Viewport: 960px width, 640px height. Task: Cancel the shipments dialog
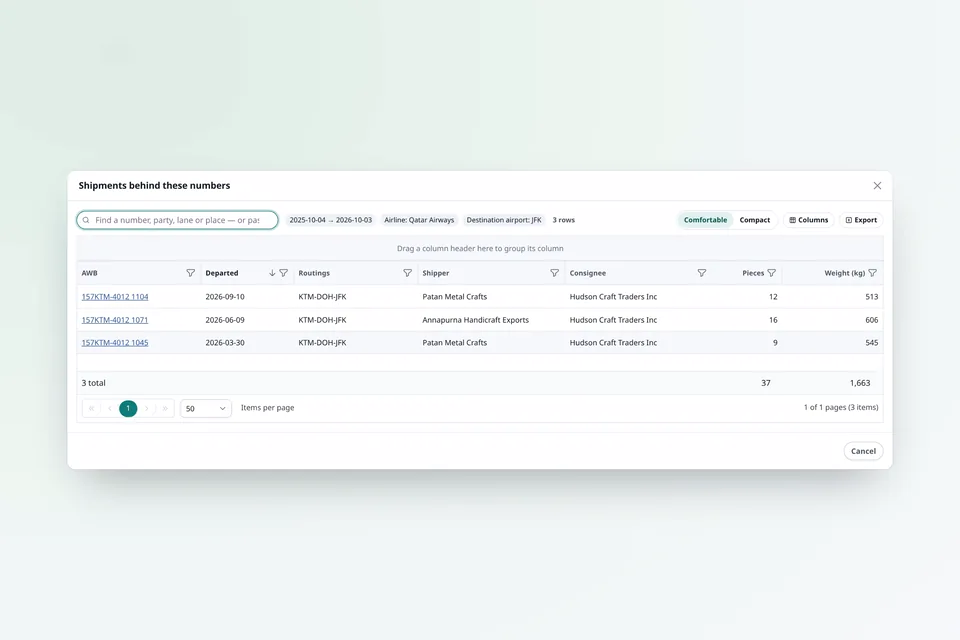pyautogui.click(x=863, y=451)
